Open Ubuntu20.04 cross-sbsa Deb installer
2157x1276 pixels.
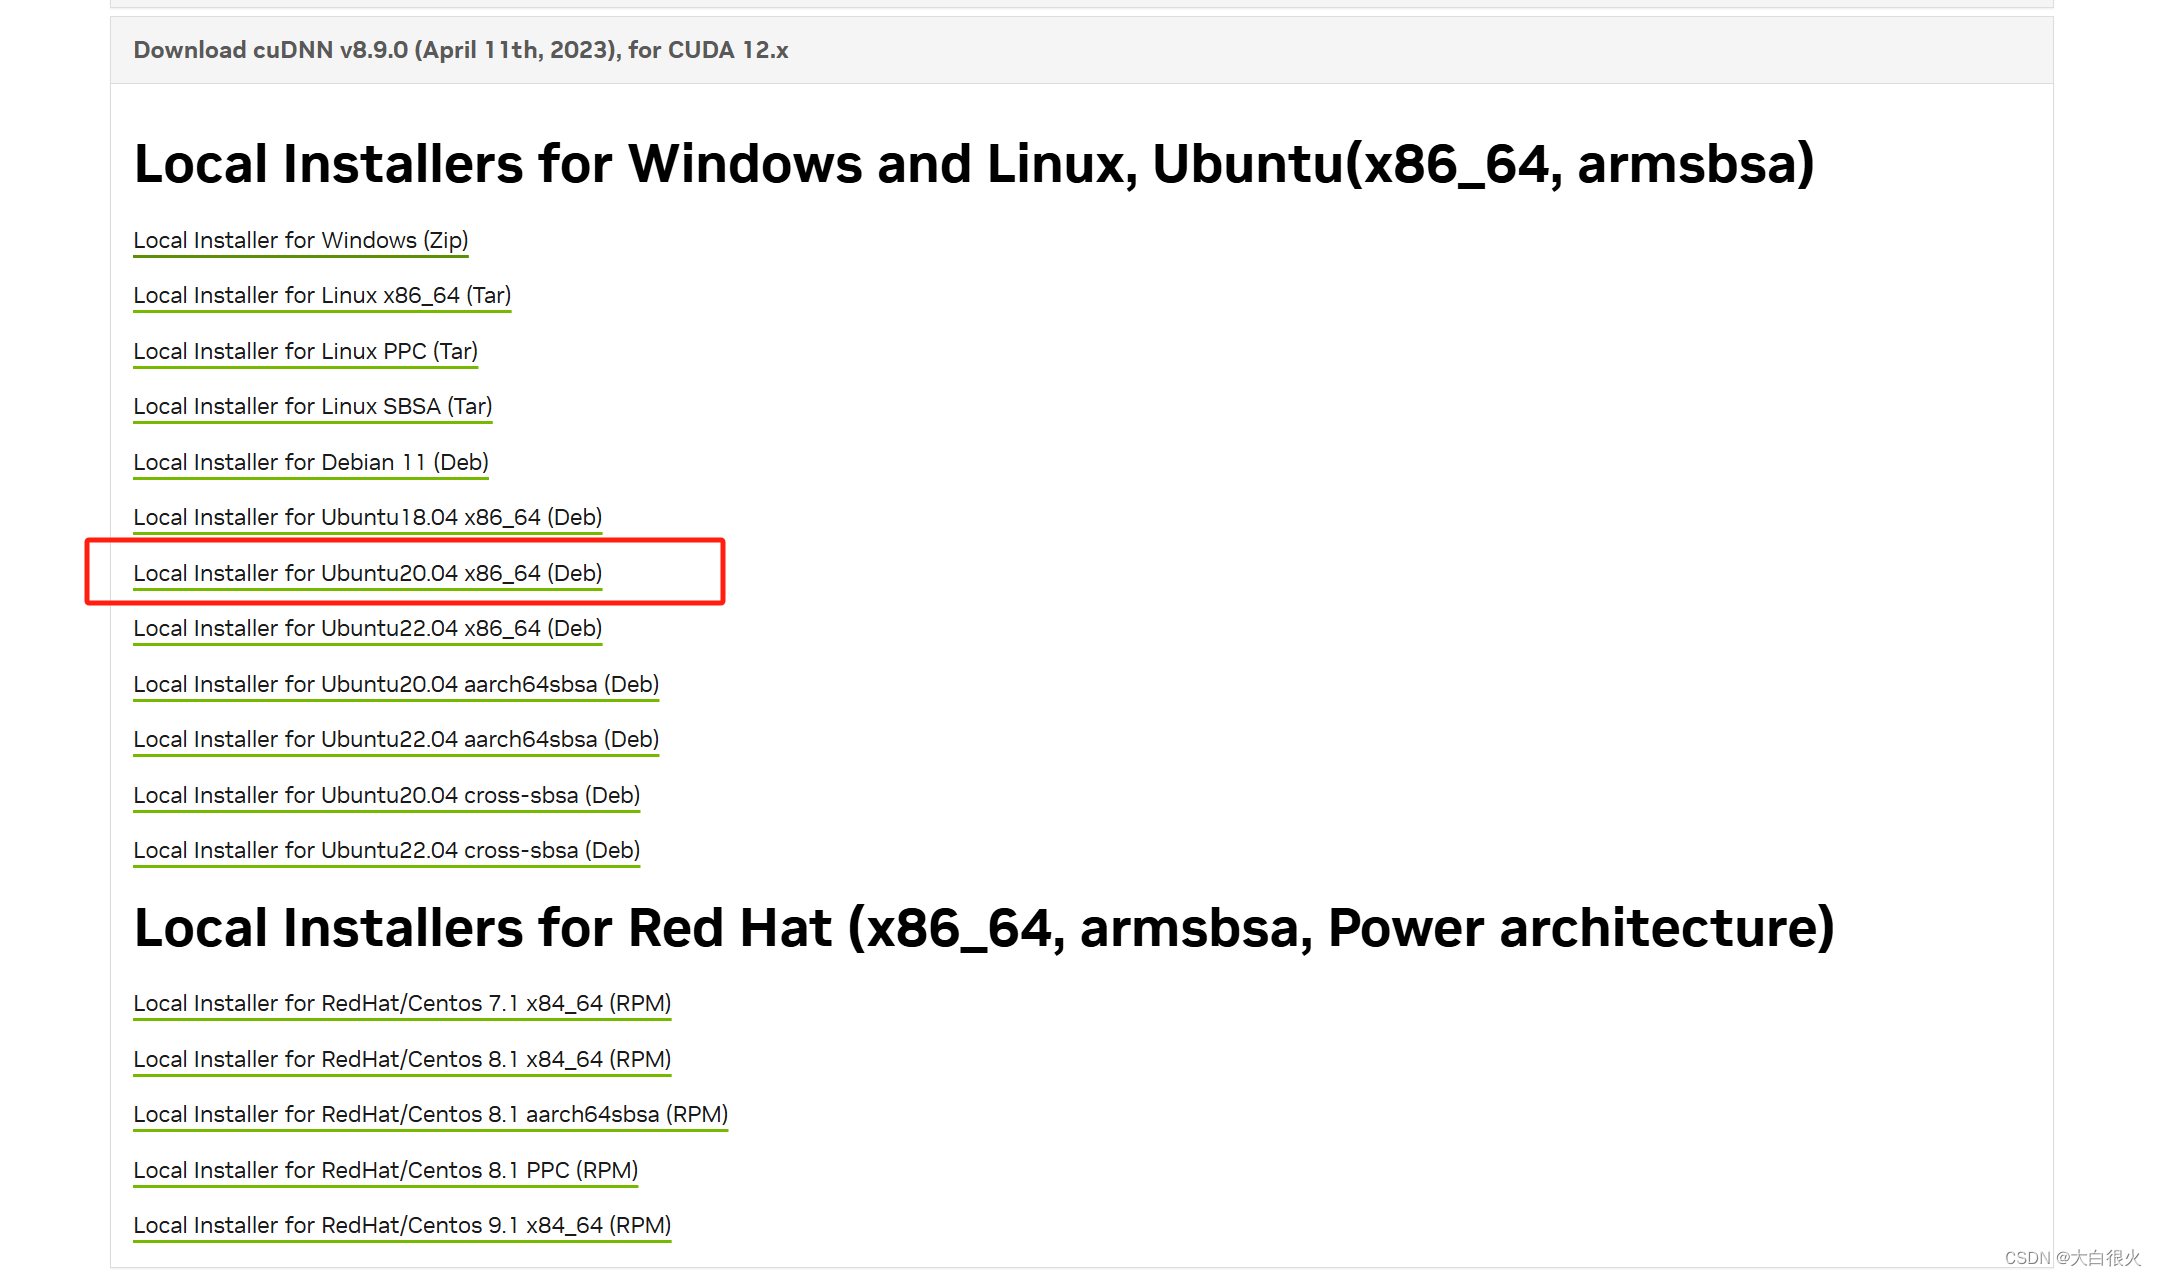387,796
